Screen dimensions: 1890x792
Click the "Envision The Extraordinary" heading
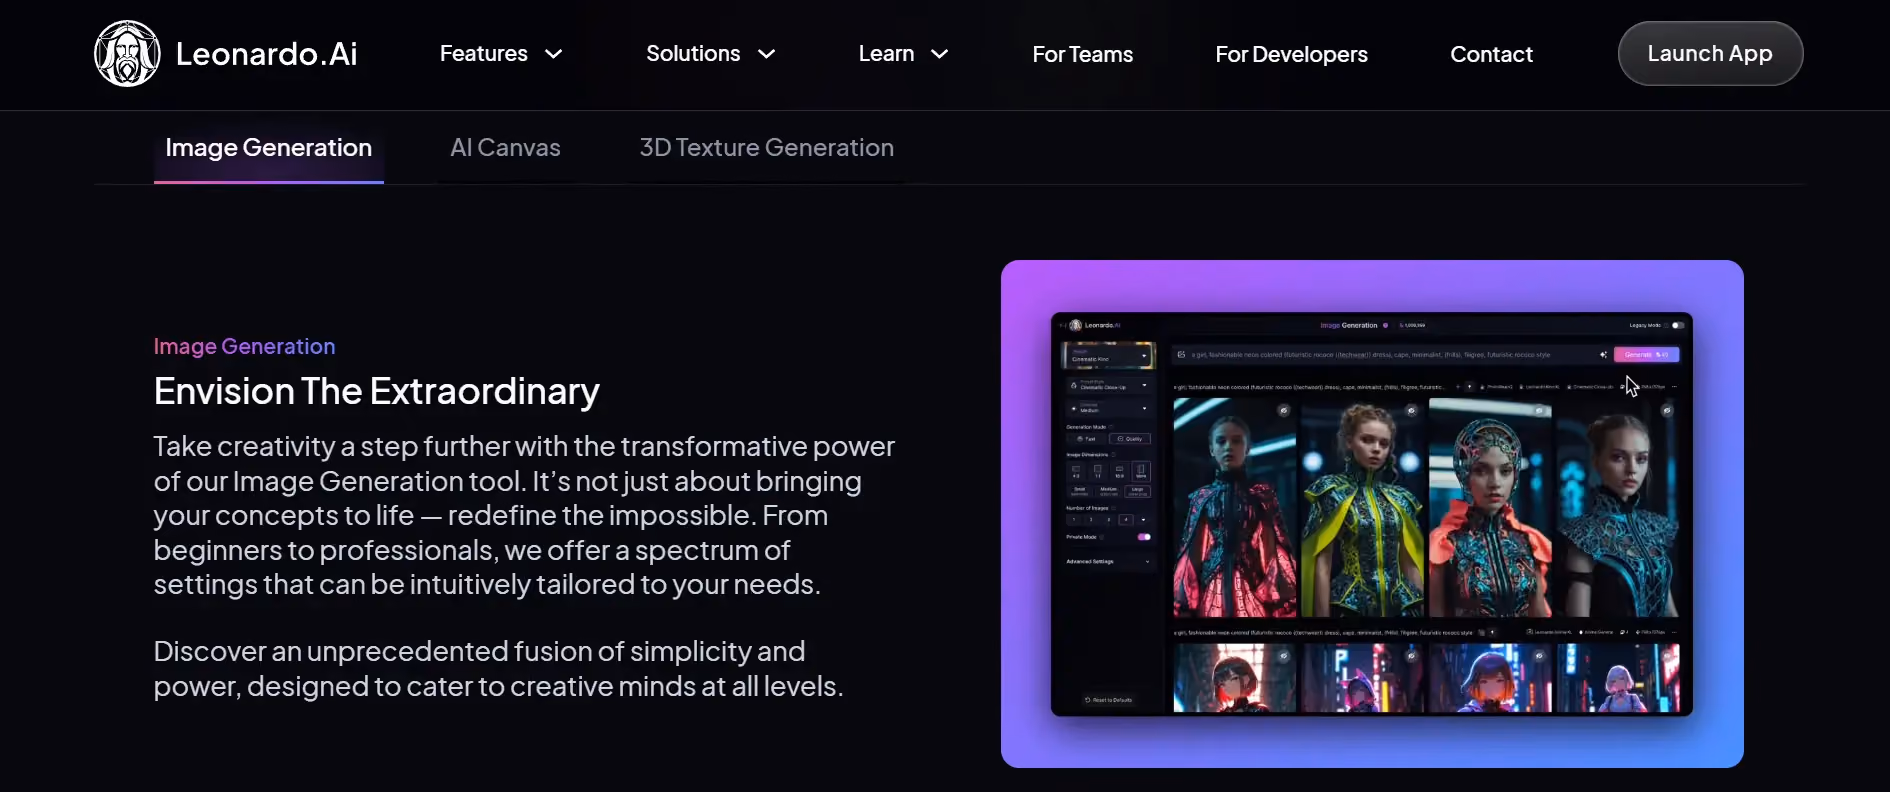coord(377,391)
